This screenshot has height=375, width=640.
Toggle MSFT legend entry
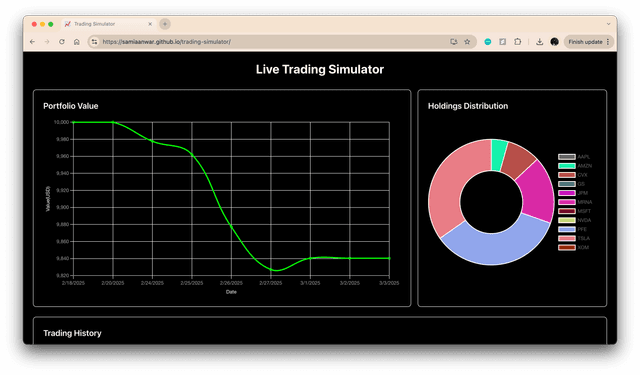pos(575,211)
